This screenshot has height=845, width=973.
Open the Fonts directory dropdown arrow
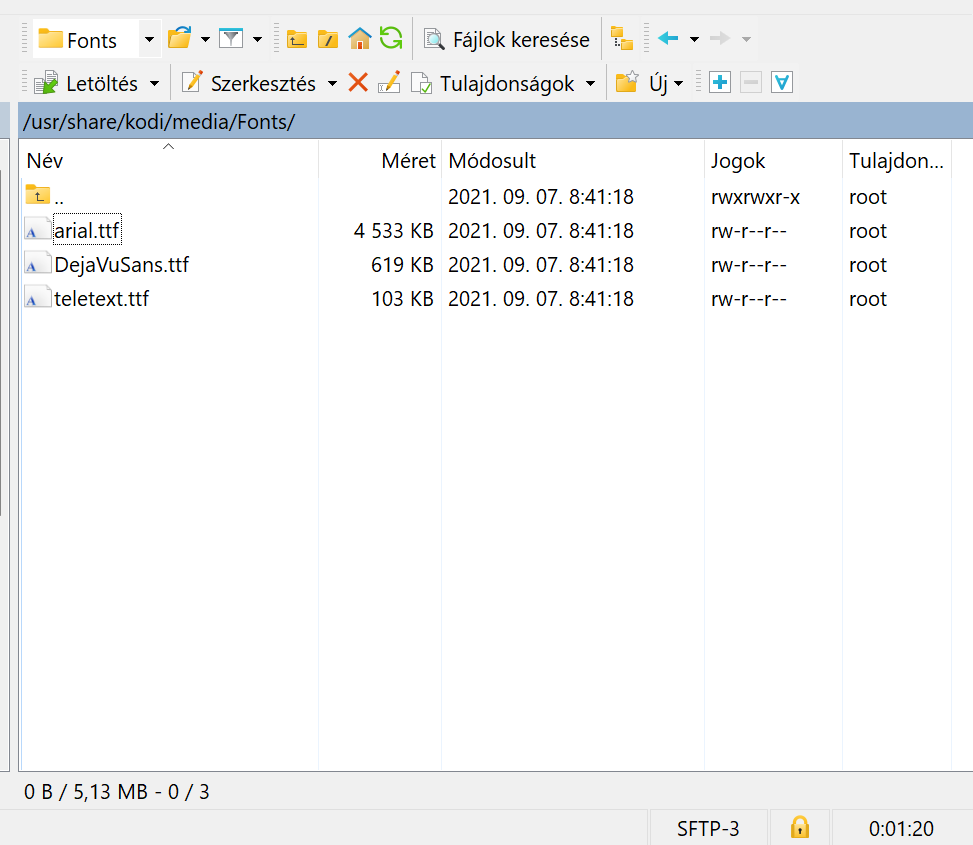(149, 39)
